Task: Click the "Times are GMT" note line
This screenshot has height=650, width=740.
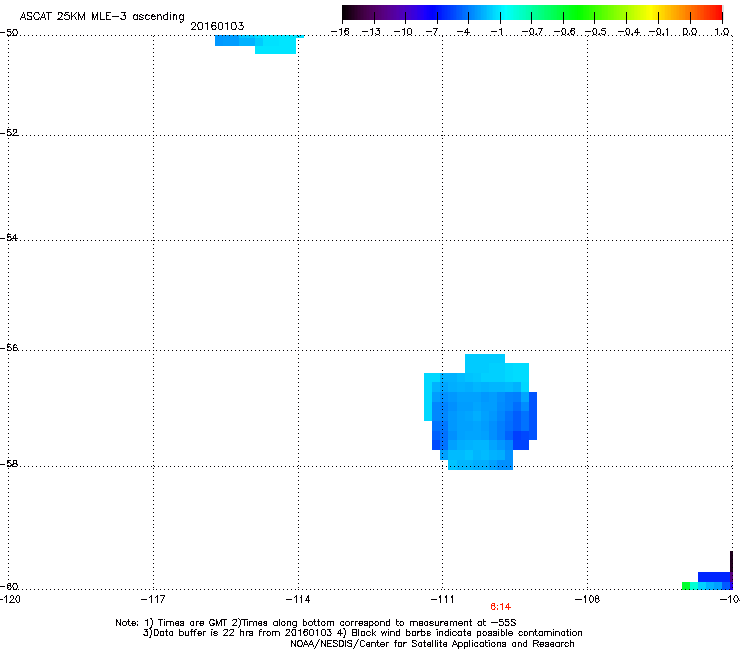Action: (x=316, y=623)
